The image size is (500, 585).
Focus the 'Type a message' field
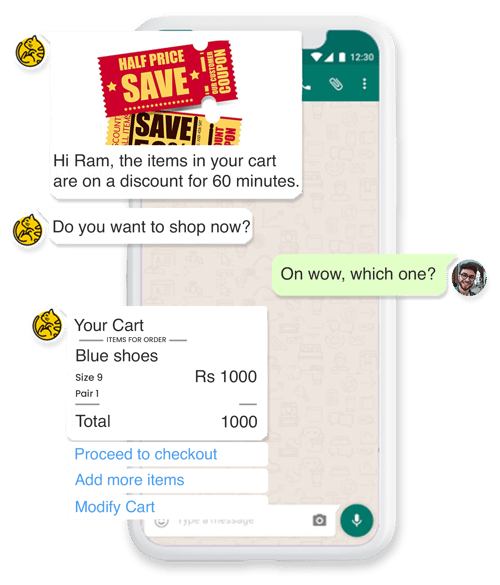[x=239, y=520]
